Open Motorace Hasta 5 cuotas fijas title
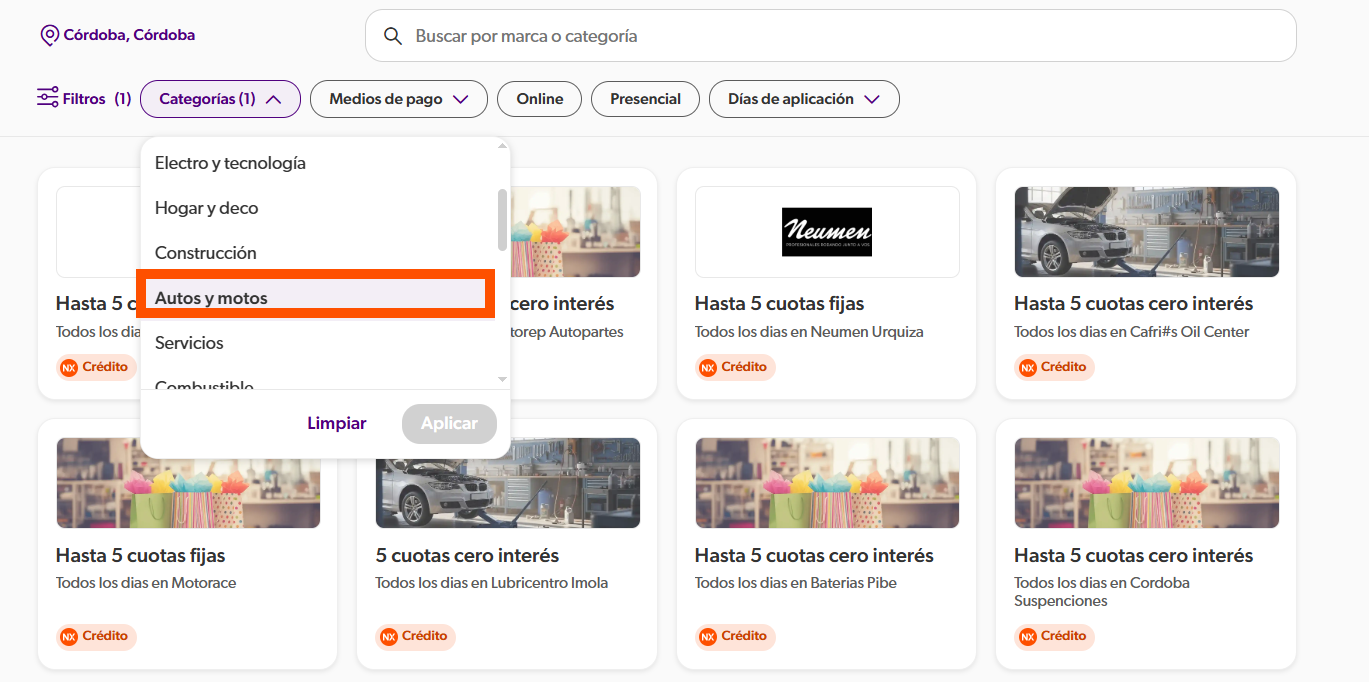Viewport: 1369px width, 682px height. pyautogui.click(x=140, y=555)
